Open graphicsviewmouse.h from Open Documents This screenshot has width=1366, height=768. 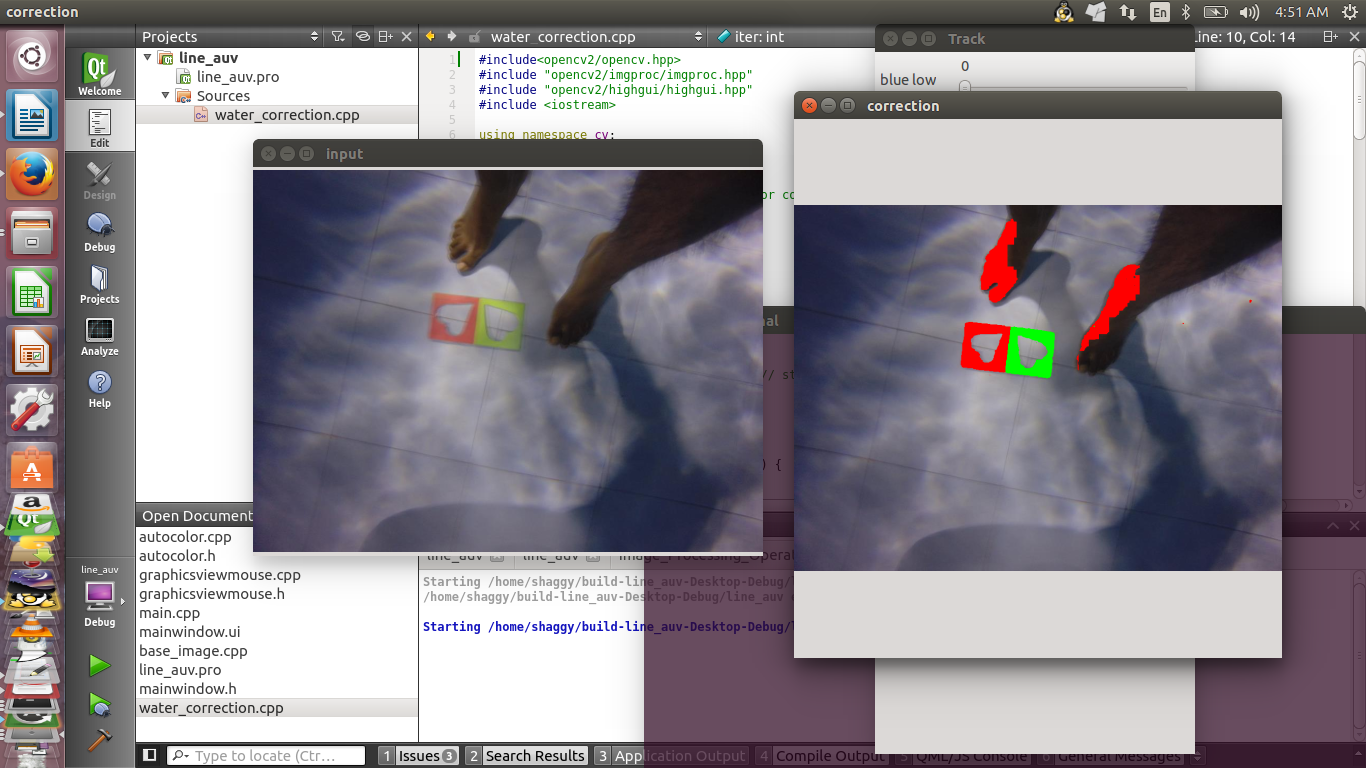212,594
